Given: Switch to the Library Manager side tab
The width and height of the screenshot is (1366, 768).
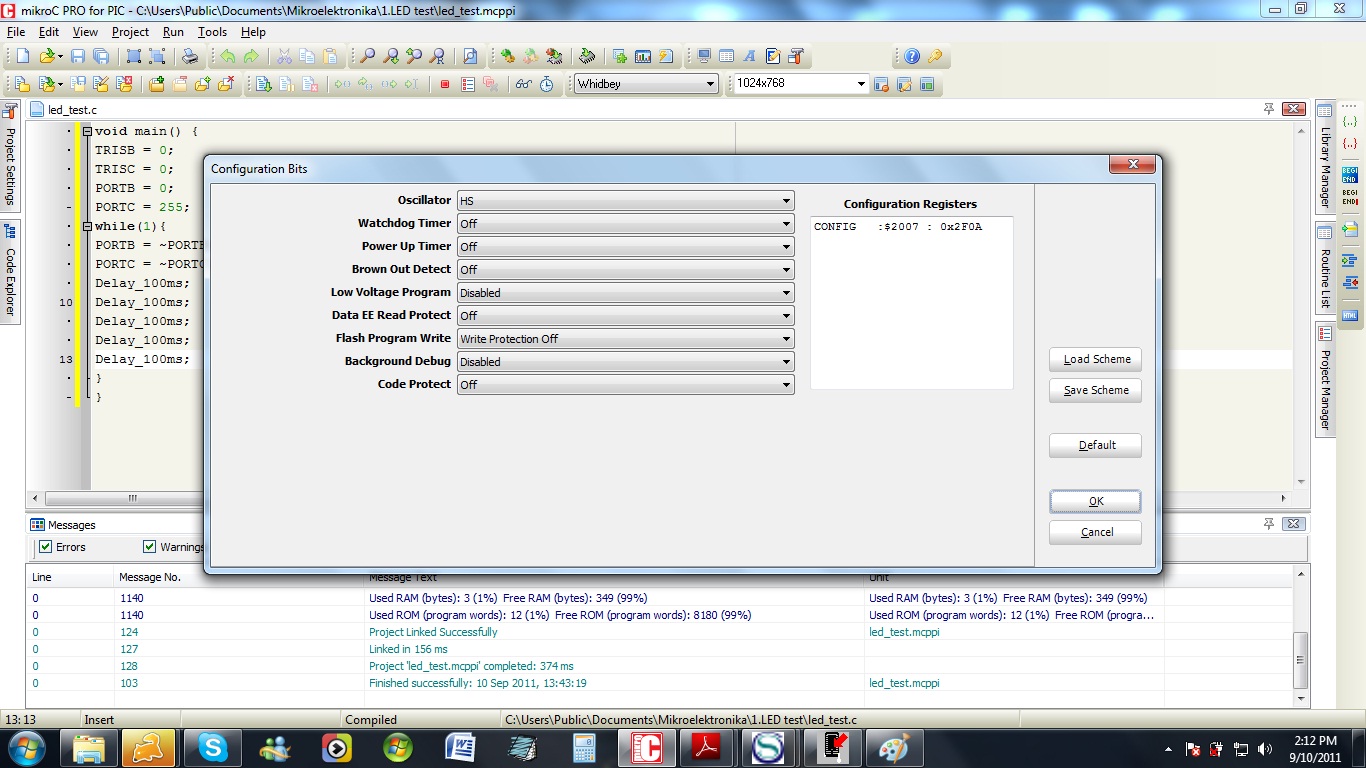Looking at the screenshot, I should [1325, 157].
